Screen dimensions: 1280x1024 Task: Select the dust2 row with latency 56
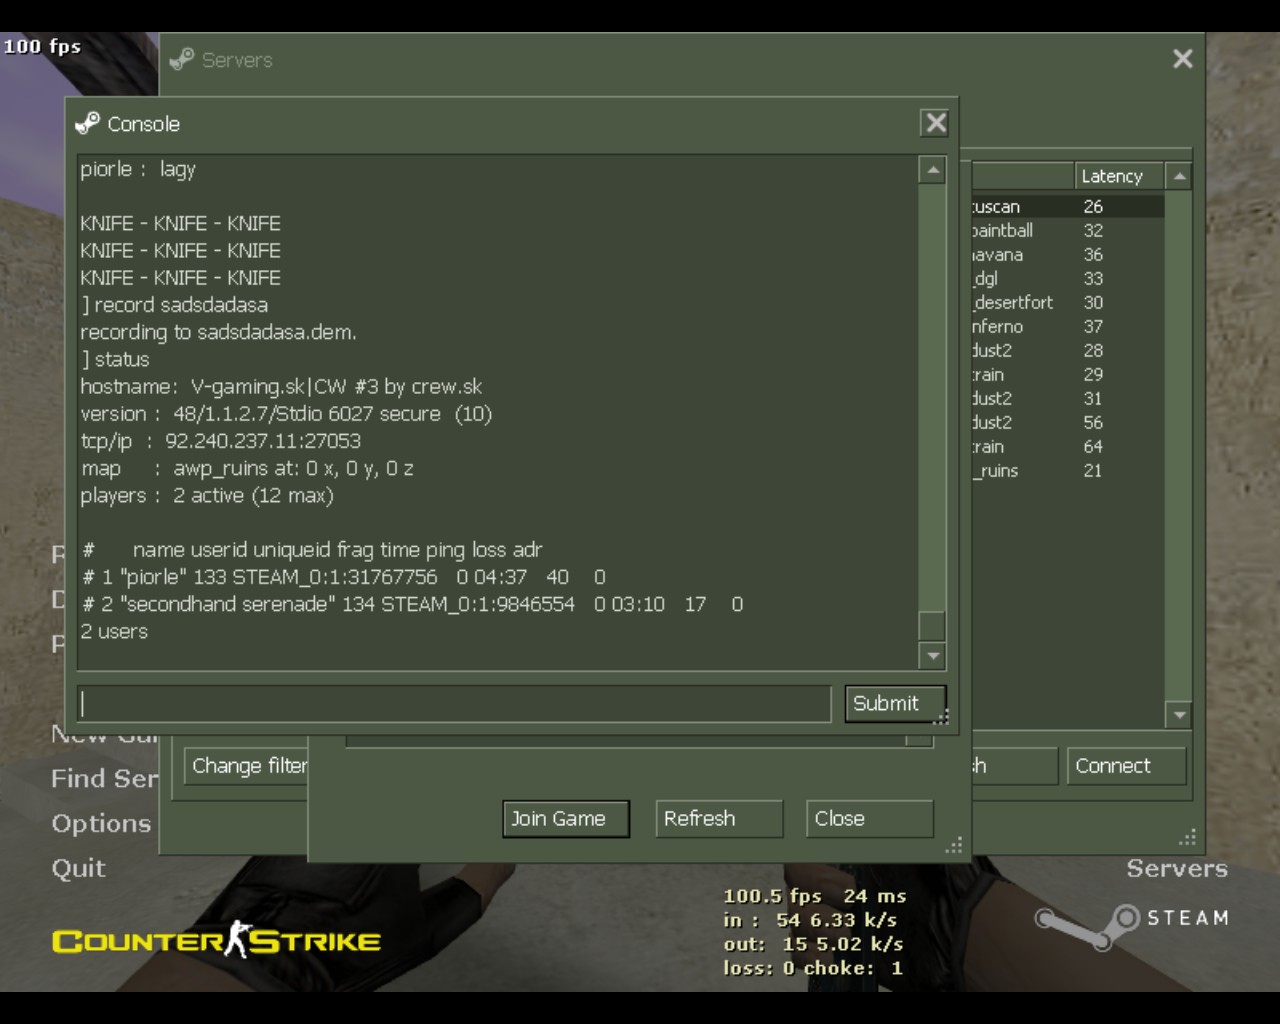pyautogui.click(x=1067, y=422)
